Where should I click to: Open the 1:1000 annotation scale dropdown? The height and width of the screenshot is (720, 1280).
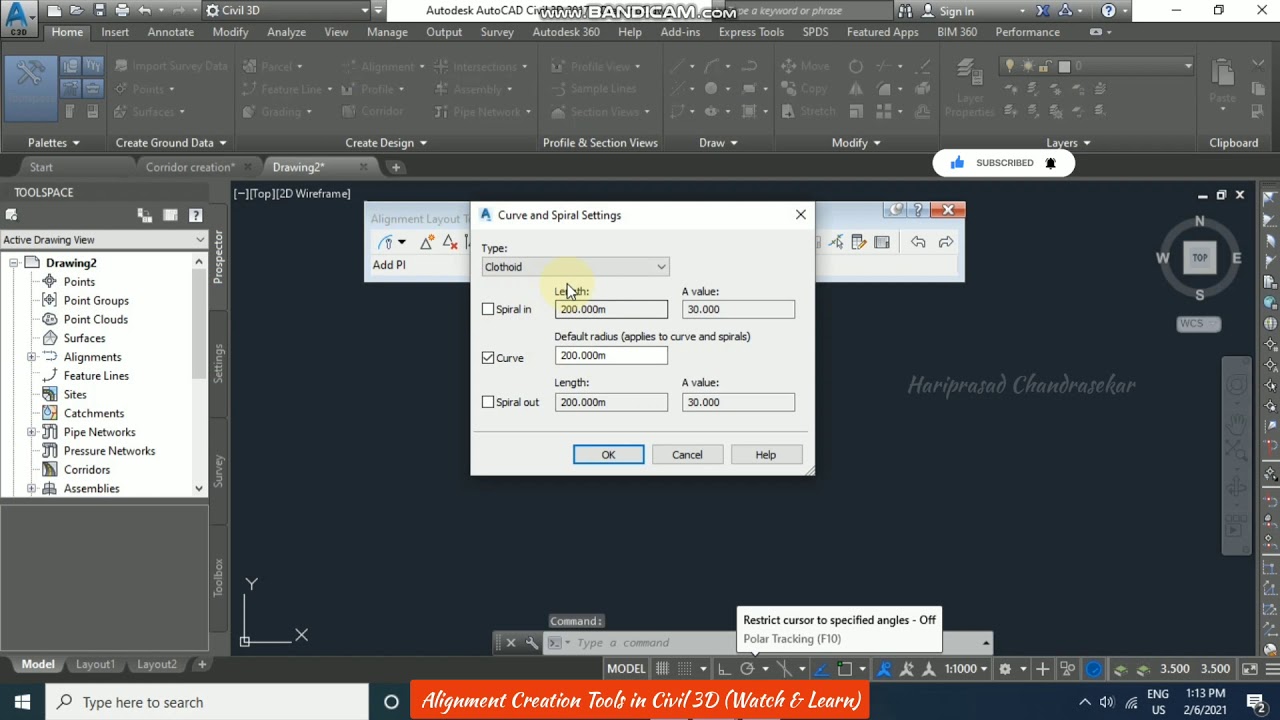[966, 669]
